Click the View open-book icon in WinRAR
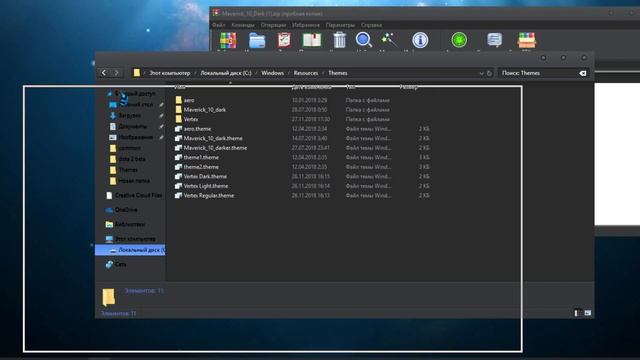 312,40
